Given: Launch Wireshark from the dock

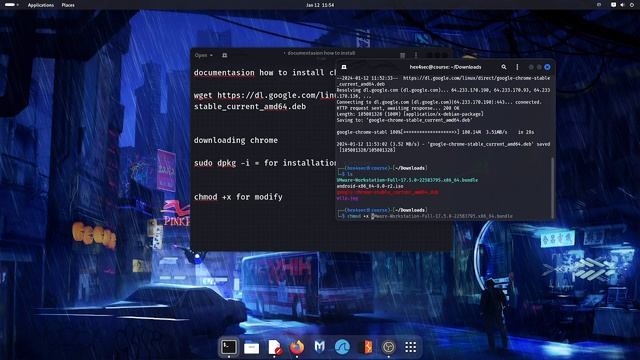Looking at the screenshot, I should tap(342, 347).
